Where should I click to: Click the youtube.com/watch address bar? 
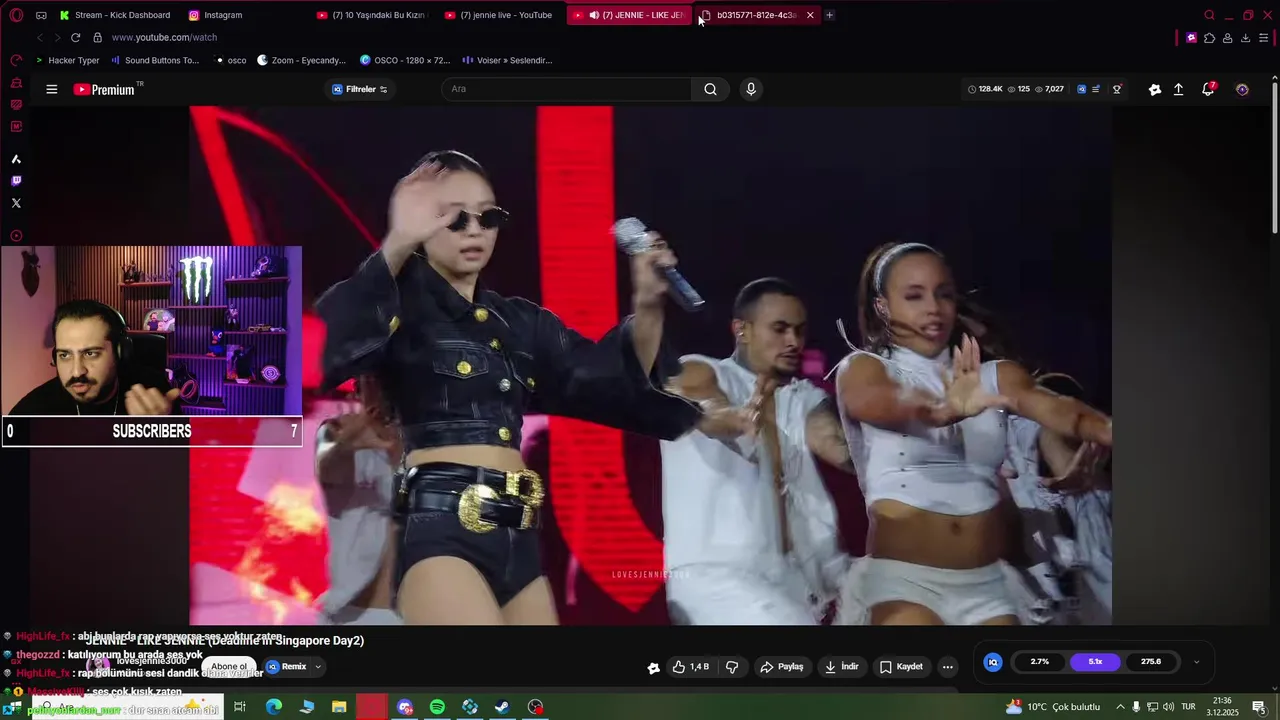pos(164,37)
